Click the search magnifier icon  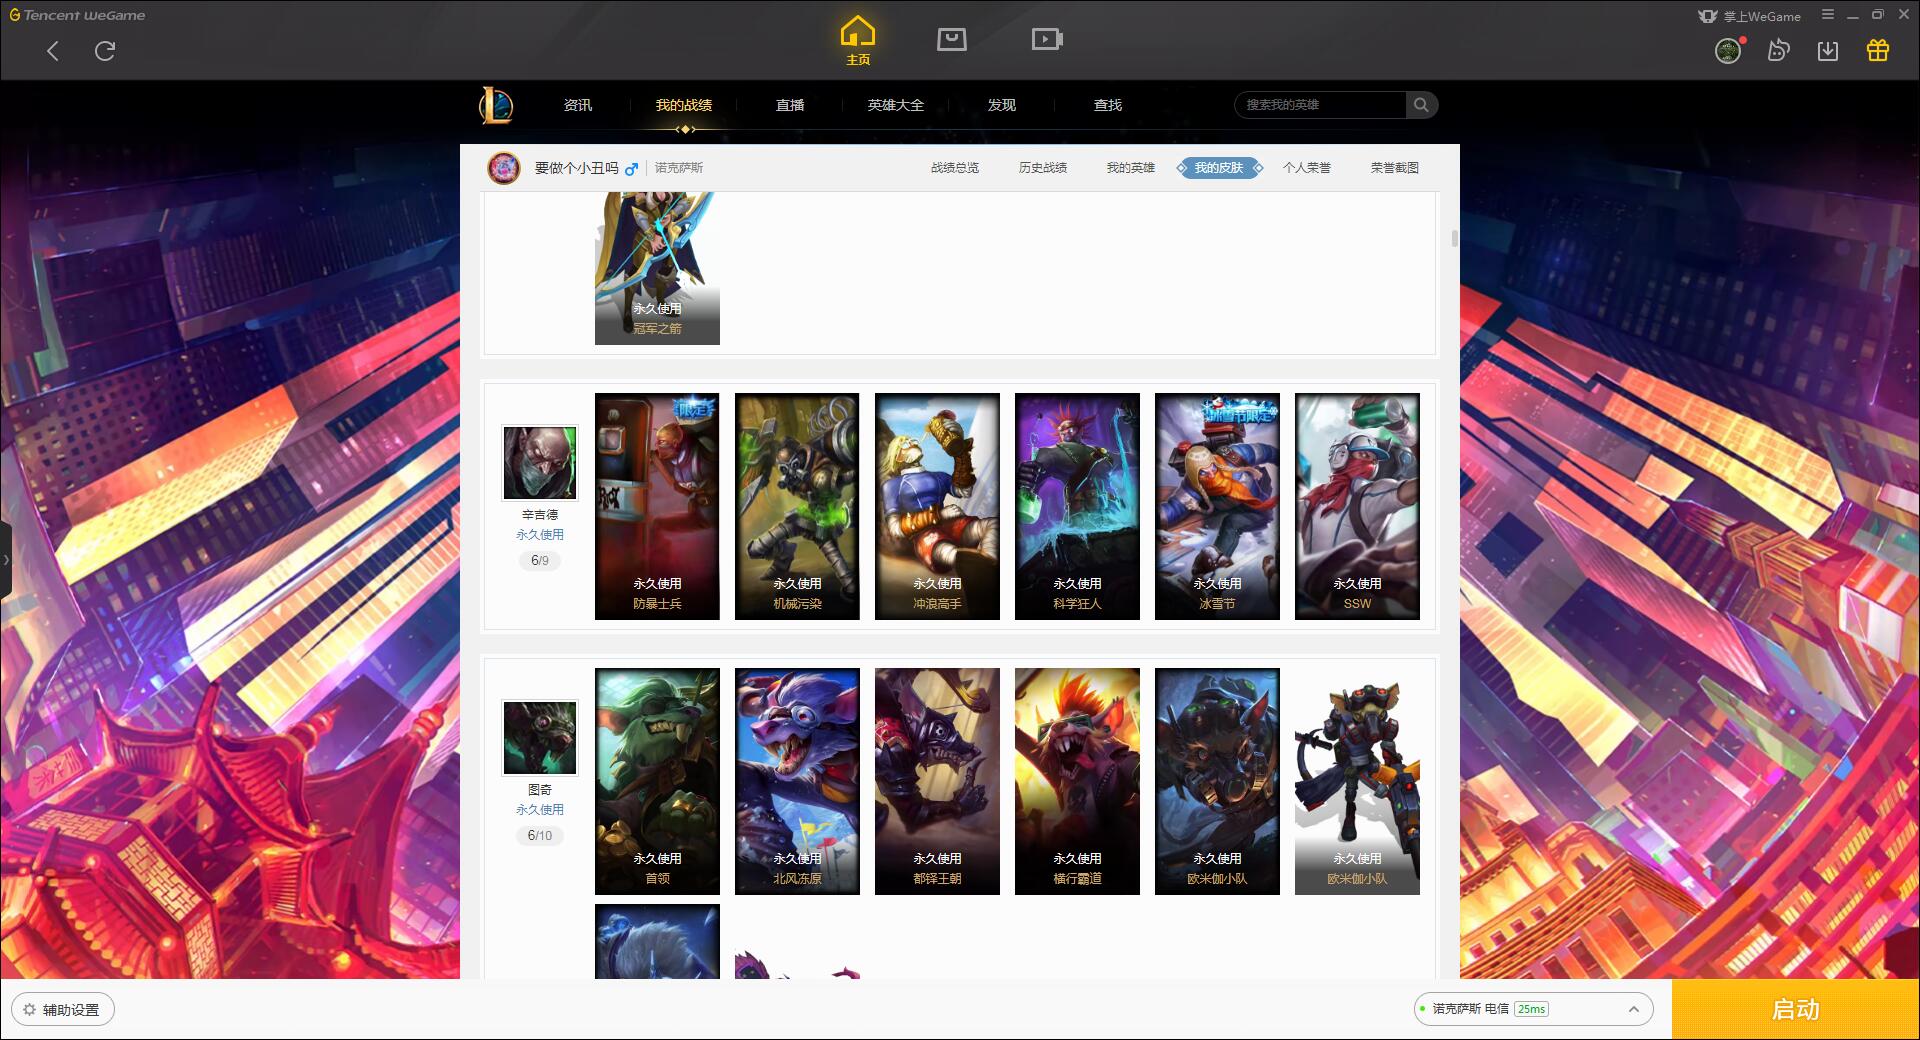[x=1421, y=105]
